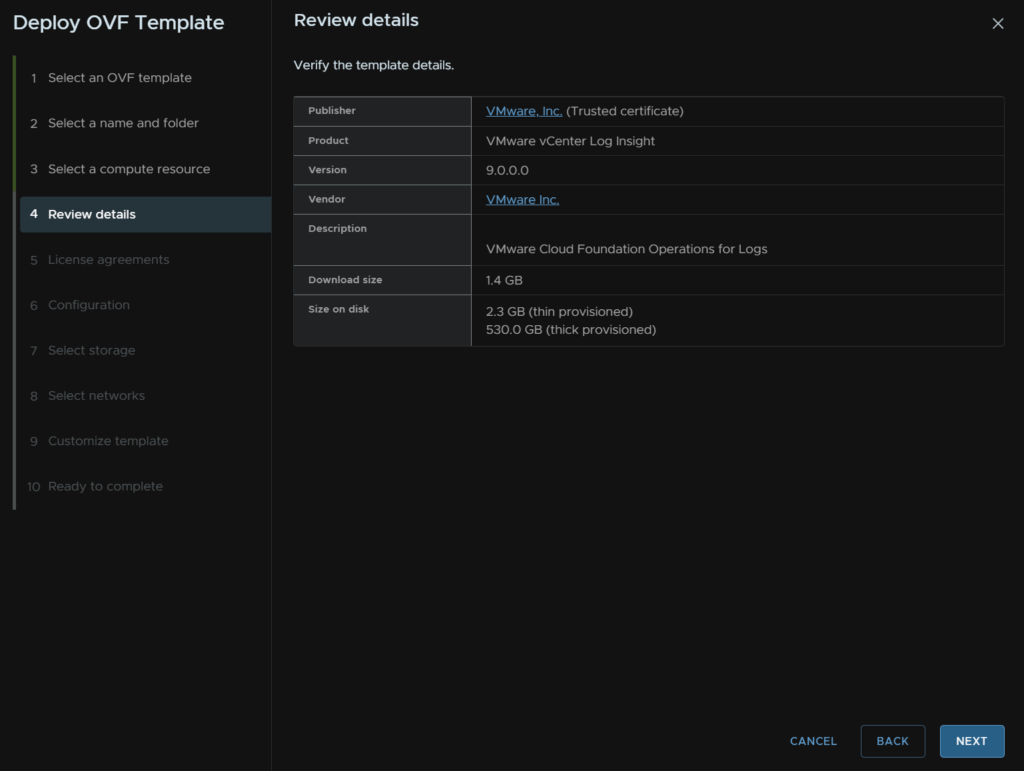Click the Cancel button

click(x=813, y=741)
